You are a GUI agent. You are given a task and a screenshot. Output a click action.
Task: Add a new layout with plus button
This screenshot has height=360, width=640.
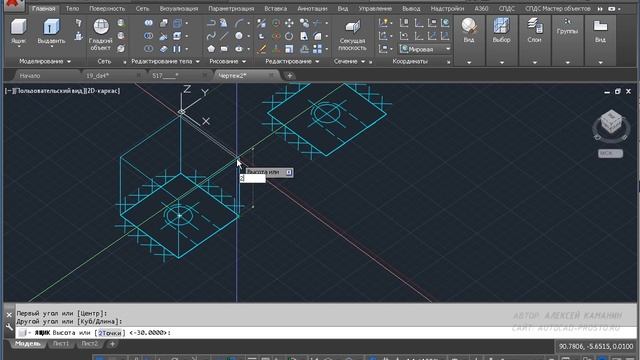click(112, 344)
